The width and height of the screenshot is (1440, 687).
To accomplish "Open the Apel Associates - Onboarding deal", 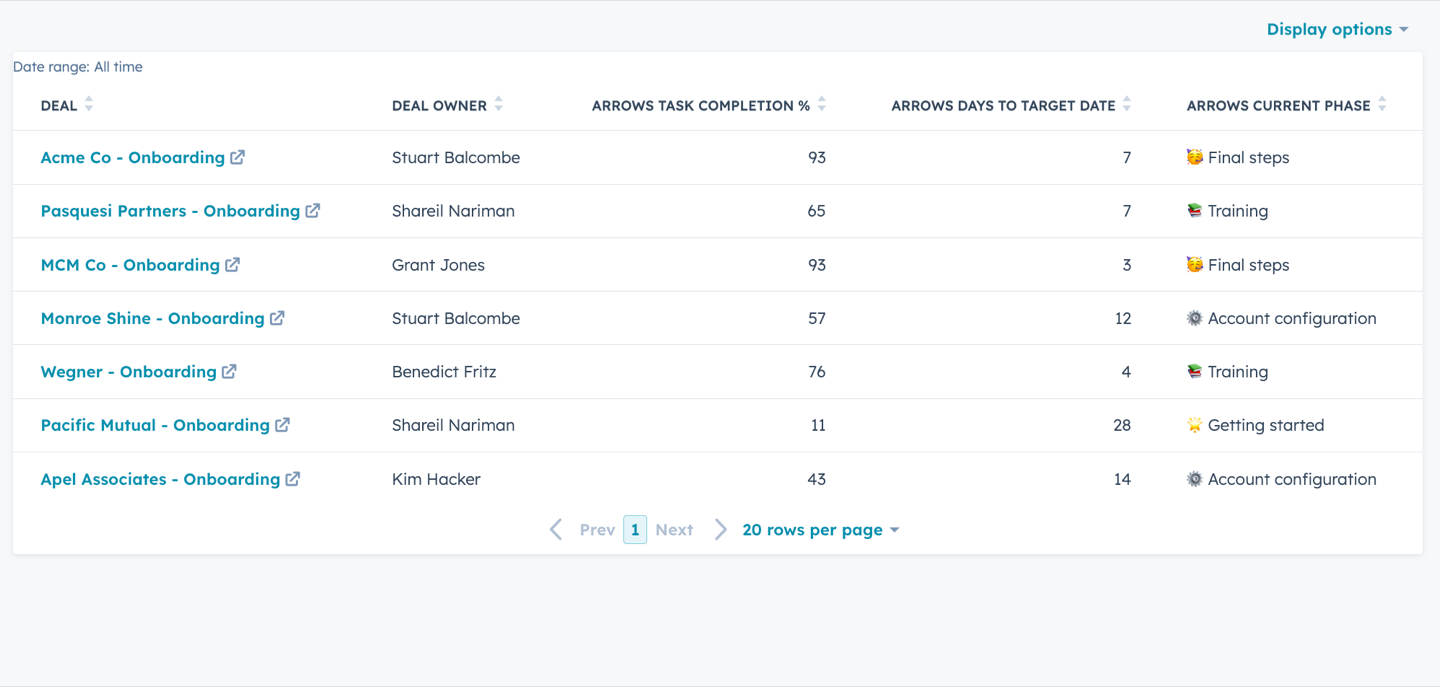I will coord(160,479).
